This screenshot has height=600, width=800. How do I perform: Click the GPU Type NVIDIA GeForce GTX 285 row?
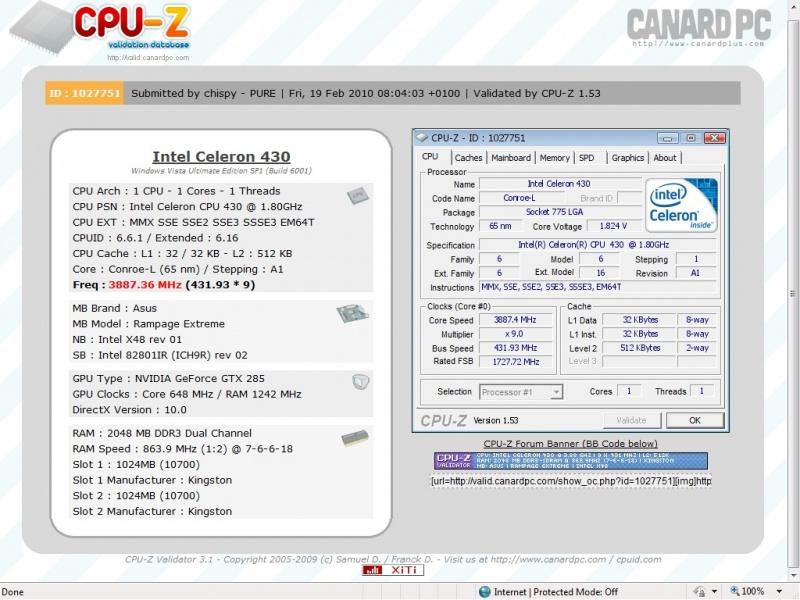[168, 379]
